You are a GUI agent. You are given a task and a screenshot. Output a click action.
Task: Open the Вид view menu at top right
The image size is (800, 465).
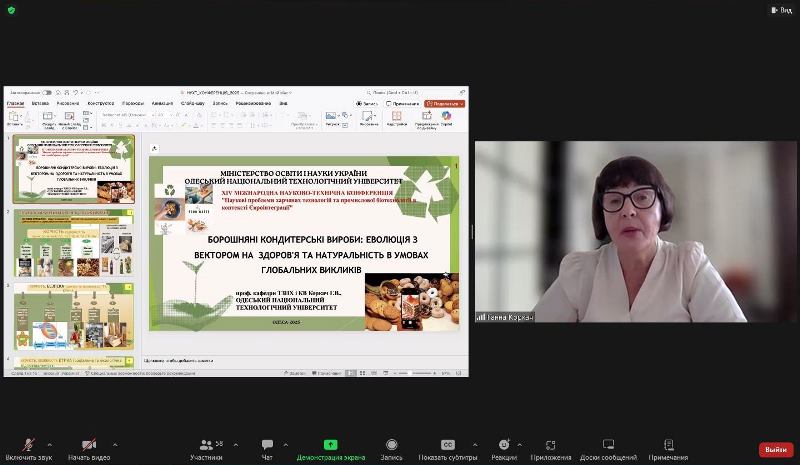tap(780, 9)
